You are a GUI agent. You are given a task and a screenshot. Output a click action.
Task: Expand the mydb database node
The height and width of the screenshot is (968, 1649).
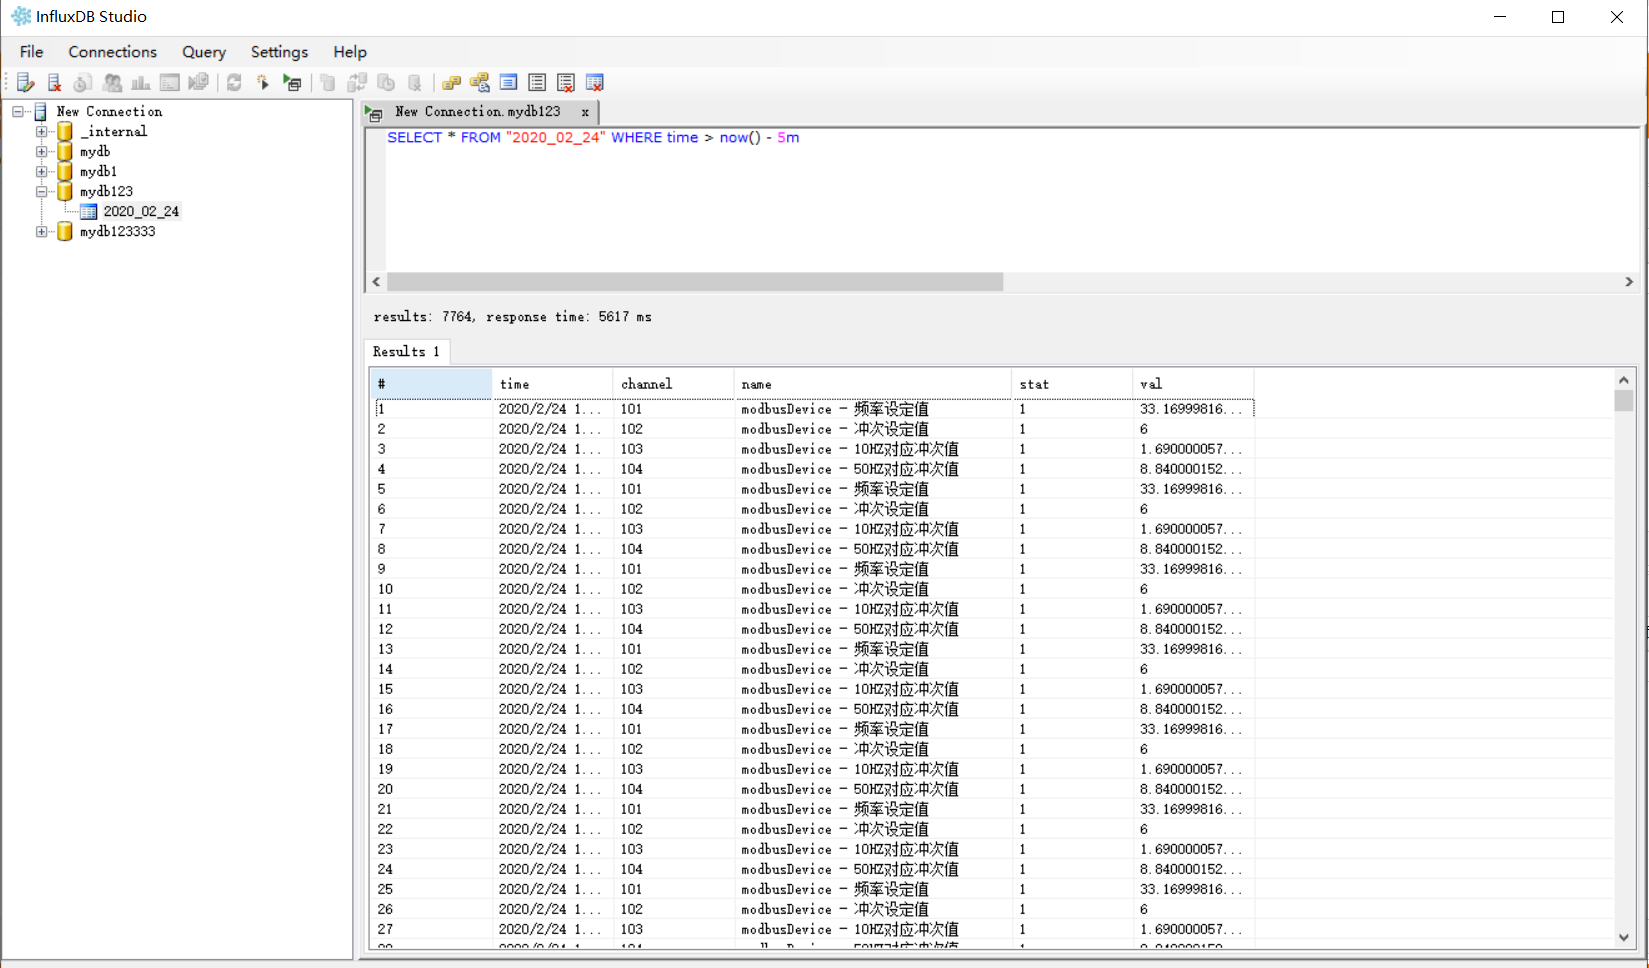pos(41,151)
